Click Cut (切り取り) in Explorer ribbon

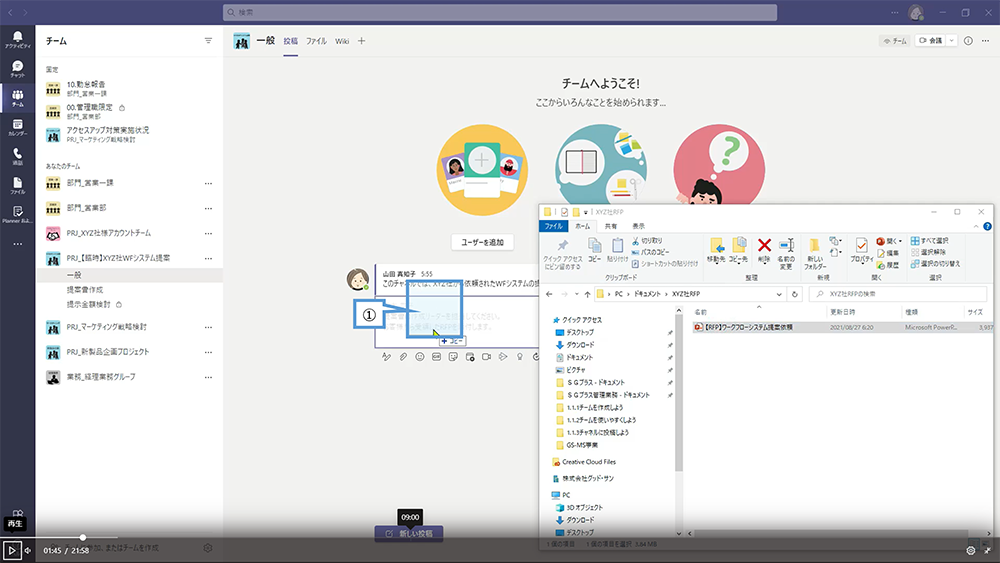(647, 241)
